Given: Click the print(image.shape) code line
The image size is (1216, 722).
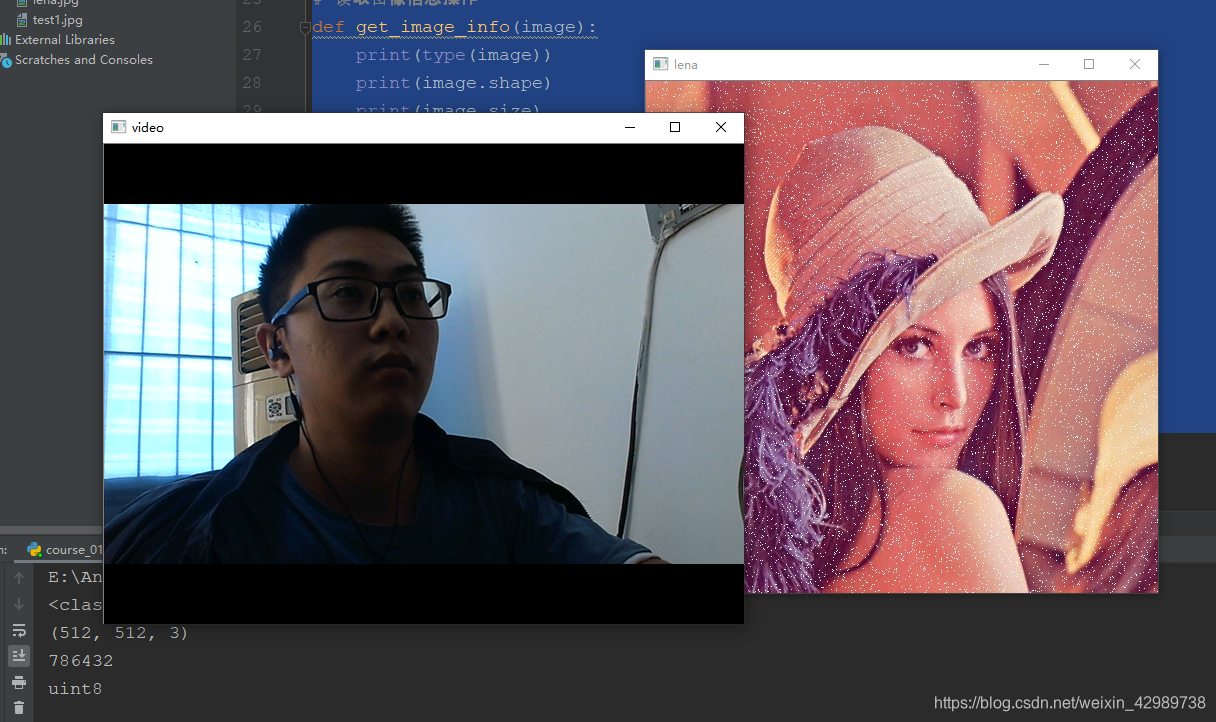Looking at the screenshot, I should [454, 83].
